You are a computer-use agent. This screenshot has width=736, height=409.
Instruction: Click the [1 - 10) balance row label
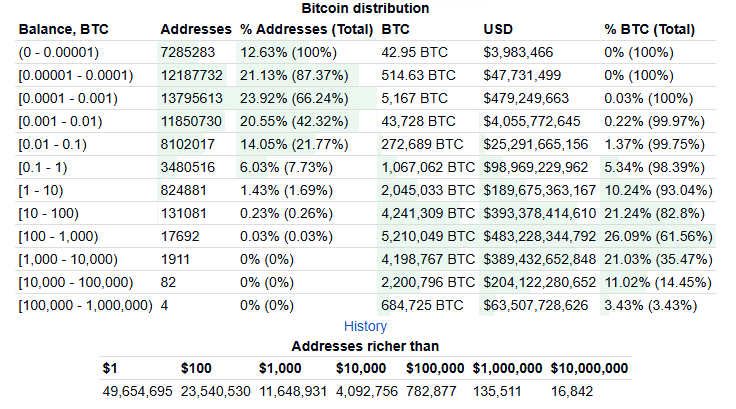click(42, 190)
